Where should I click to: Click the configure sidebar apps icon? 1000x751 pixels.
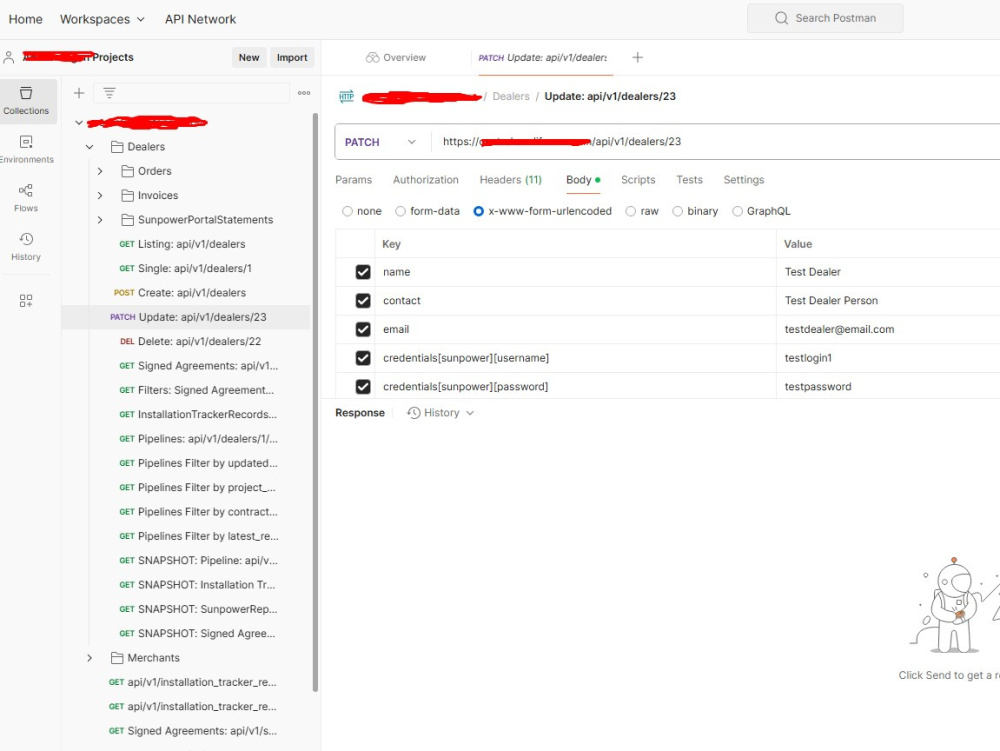[26, 300]
